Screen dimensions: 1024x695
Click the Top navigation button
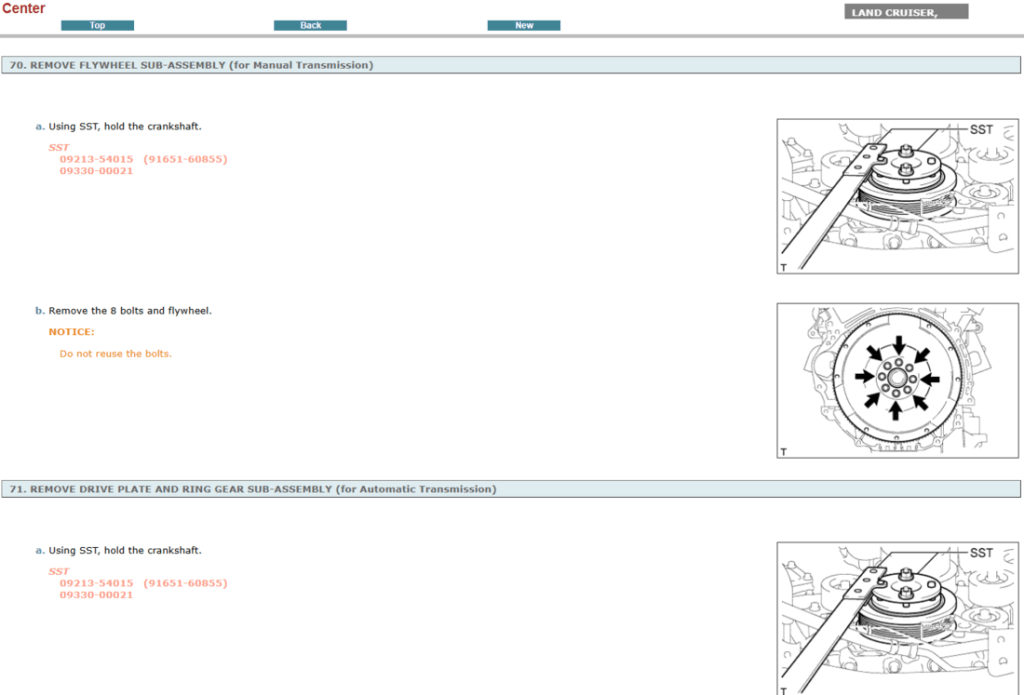[x=97, y=25]
